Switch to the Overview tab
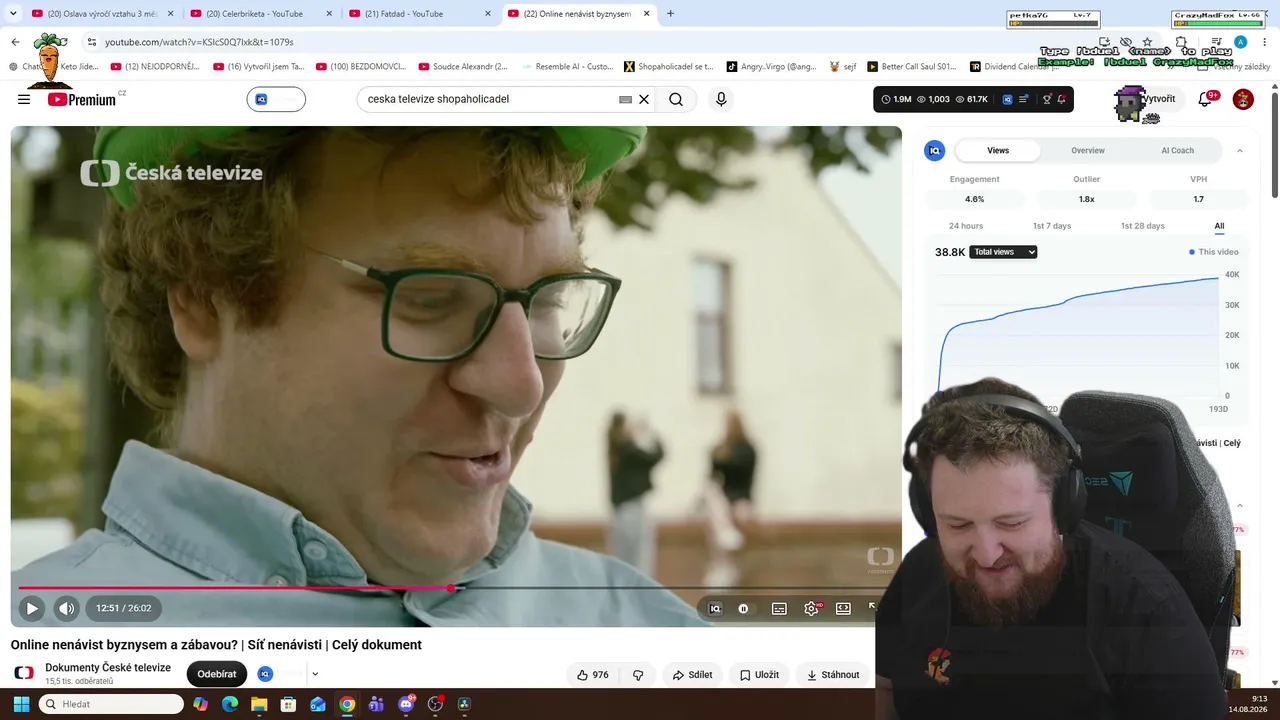The image size is (1280, 720). point(1088,150)
